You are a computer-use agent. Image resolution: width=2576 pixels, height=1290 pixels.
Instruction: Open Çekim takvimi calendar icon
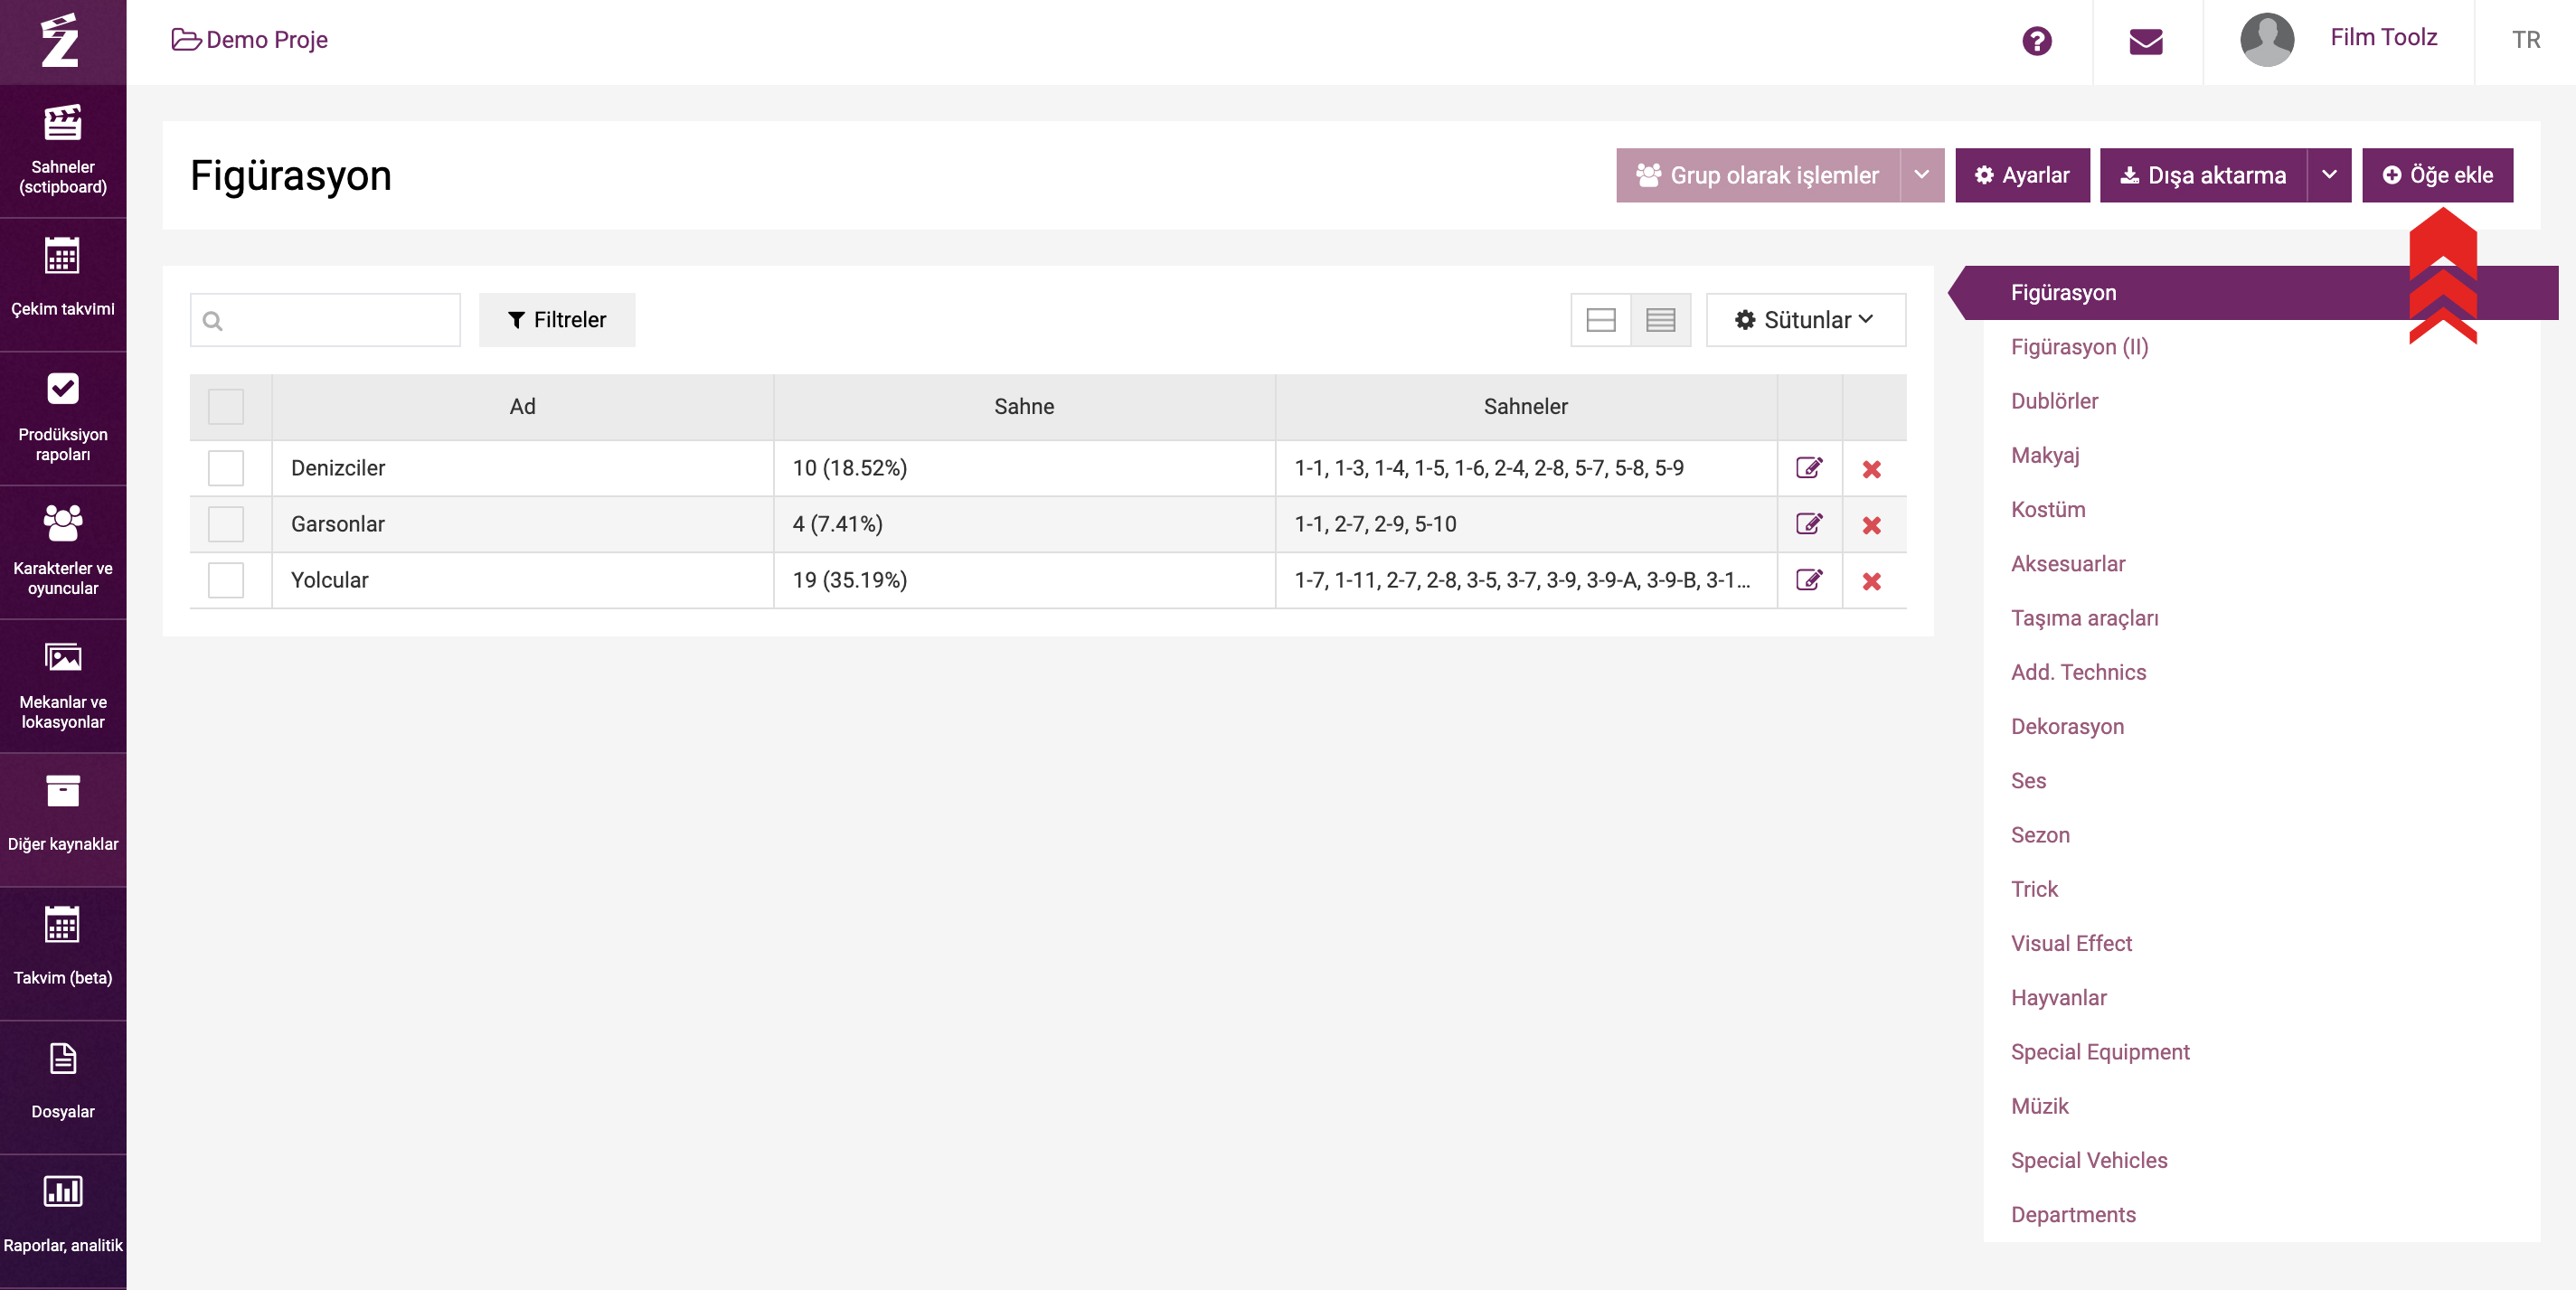62,256
